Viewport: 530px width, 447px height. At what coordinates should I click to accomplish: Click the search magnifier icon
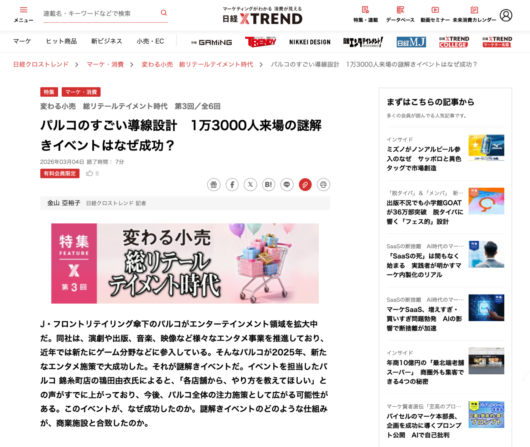point(164,13)
